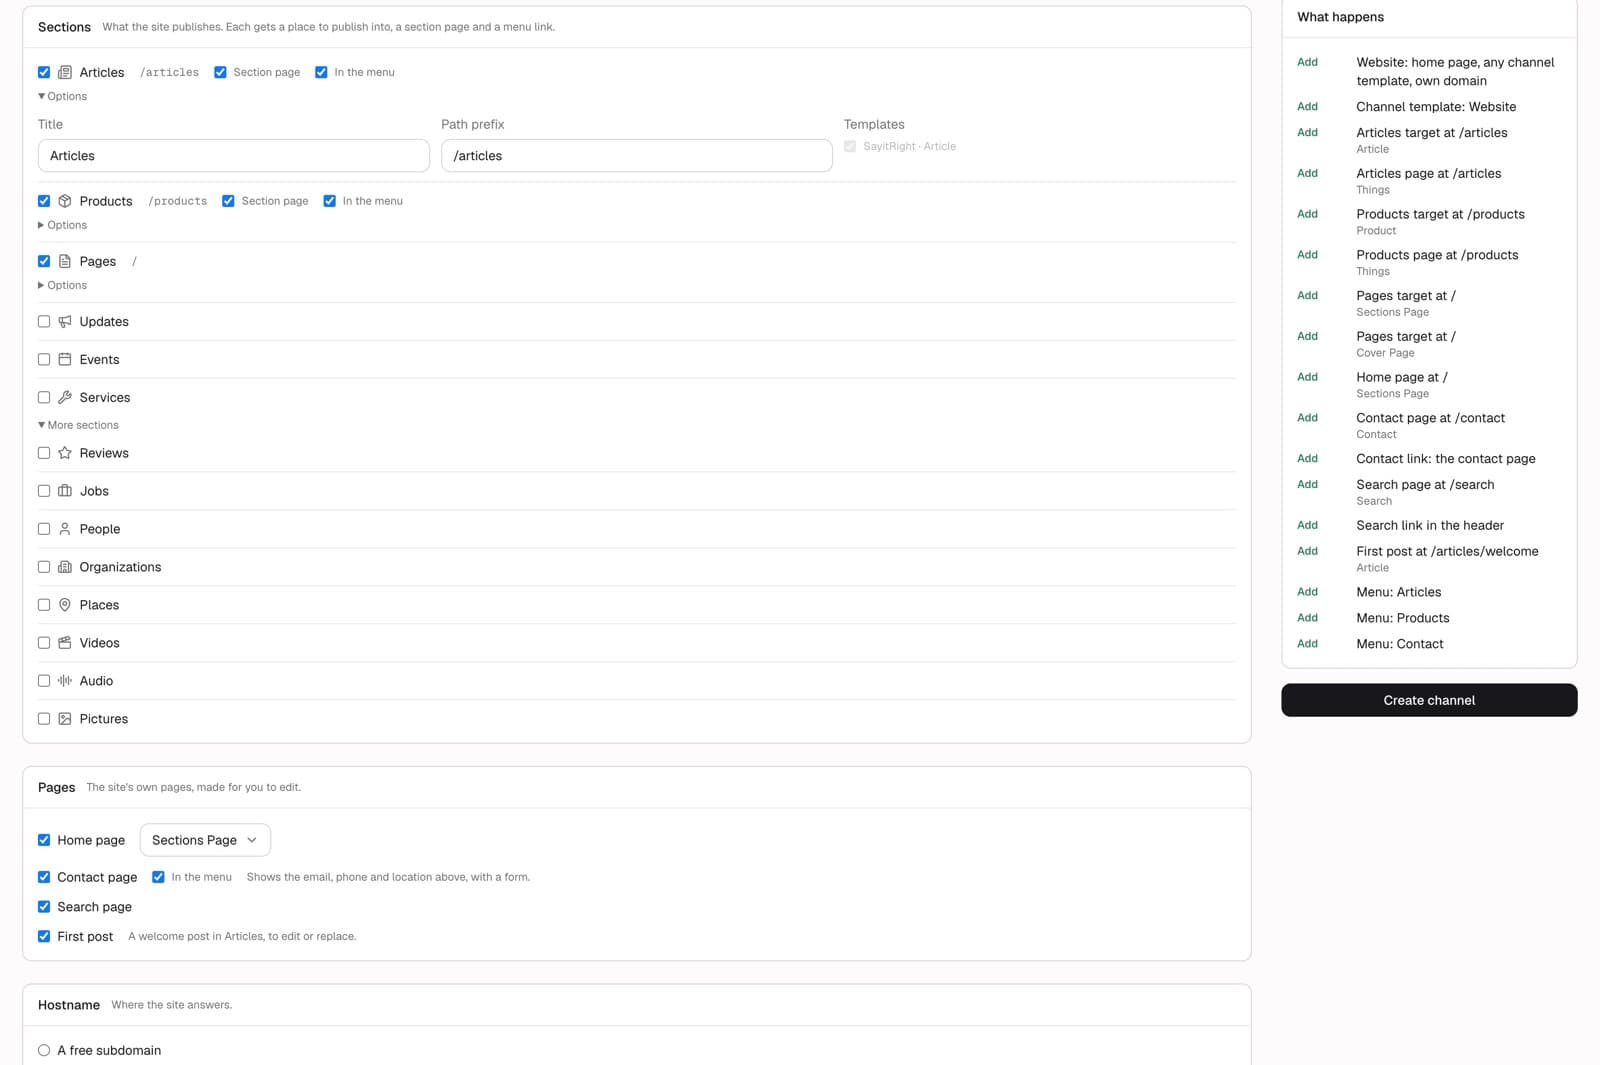This screenshot has width=1600, height=1065.
Task: Click the Places map pin icon
Action: [x=65, y=605]
